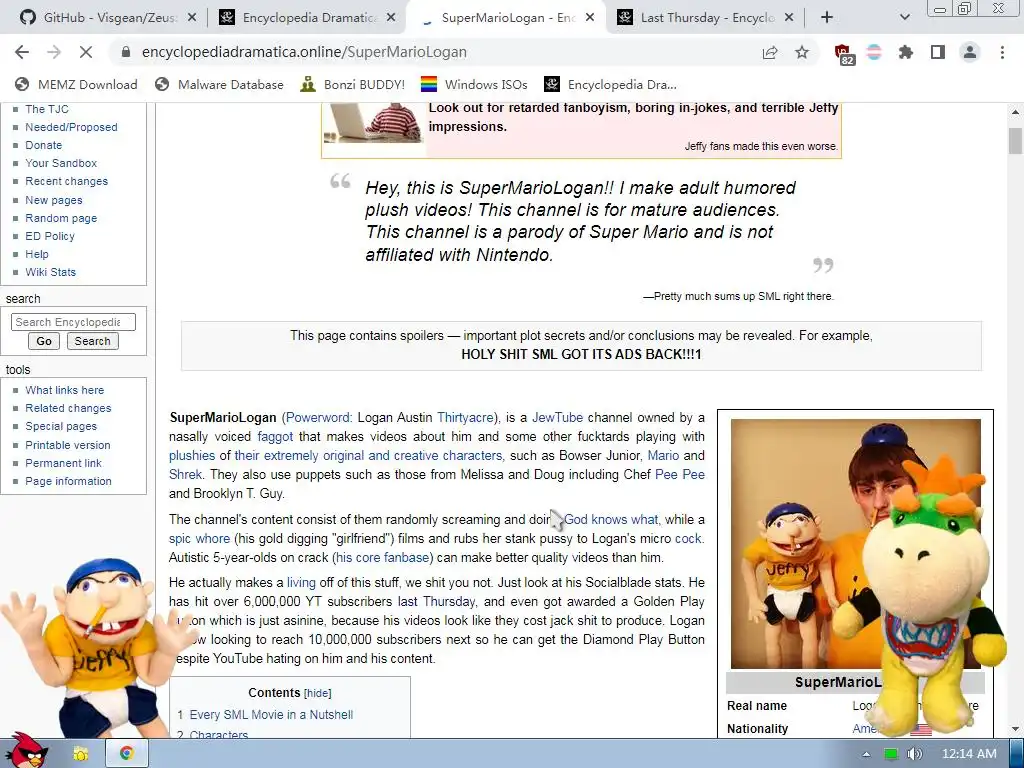This screenshot has height=768, width=1024.
Task: Stop loading the page
Action: pos(86,52)
